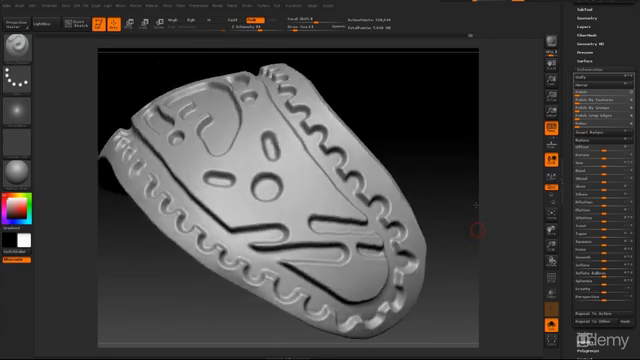640x360 pixels.
Task: Expand the Layers subpalette
Action: point(584,27)
